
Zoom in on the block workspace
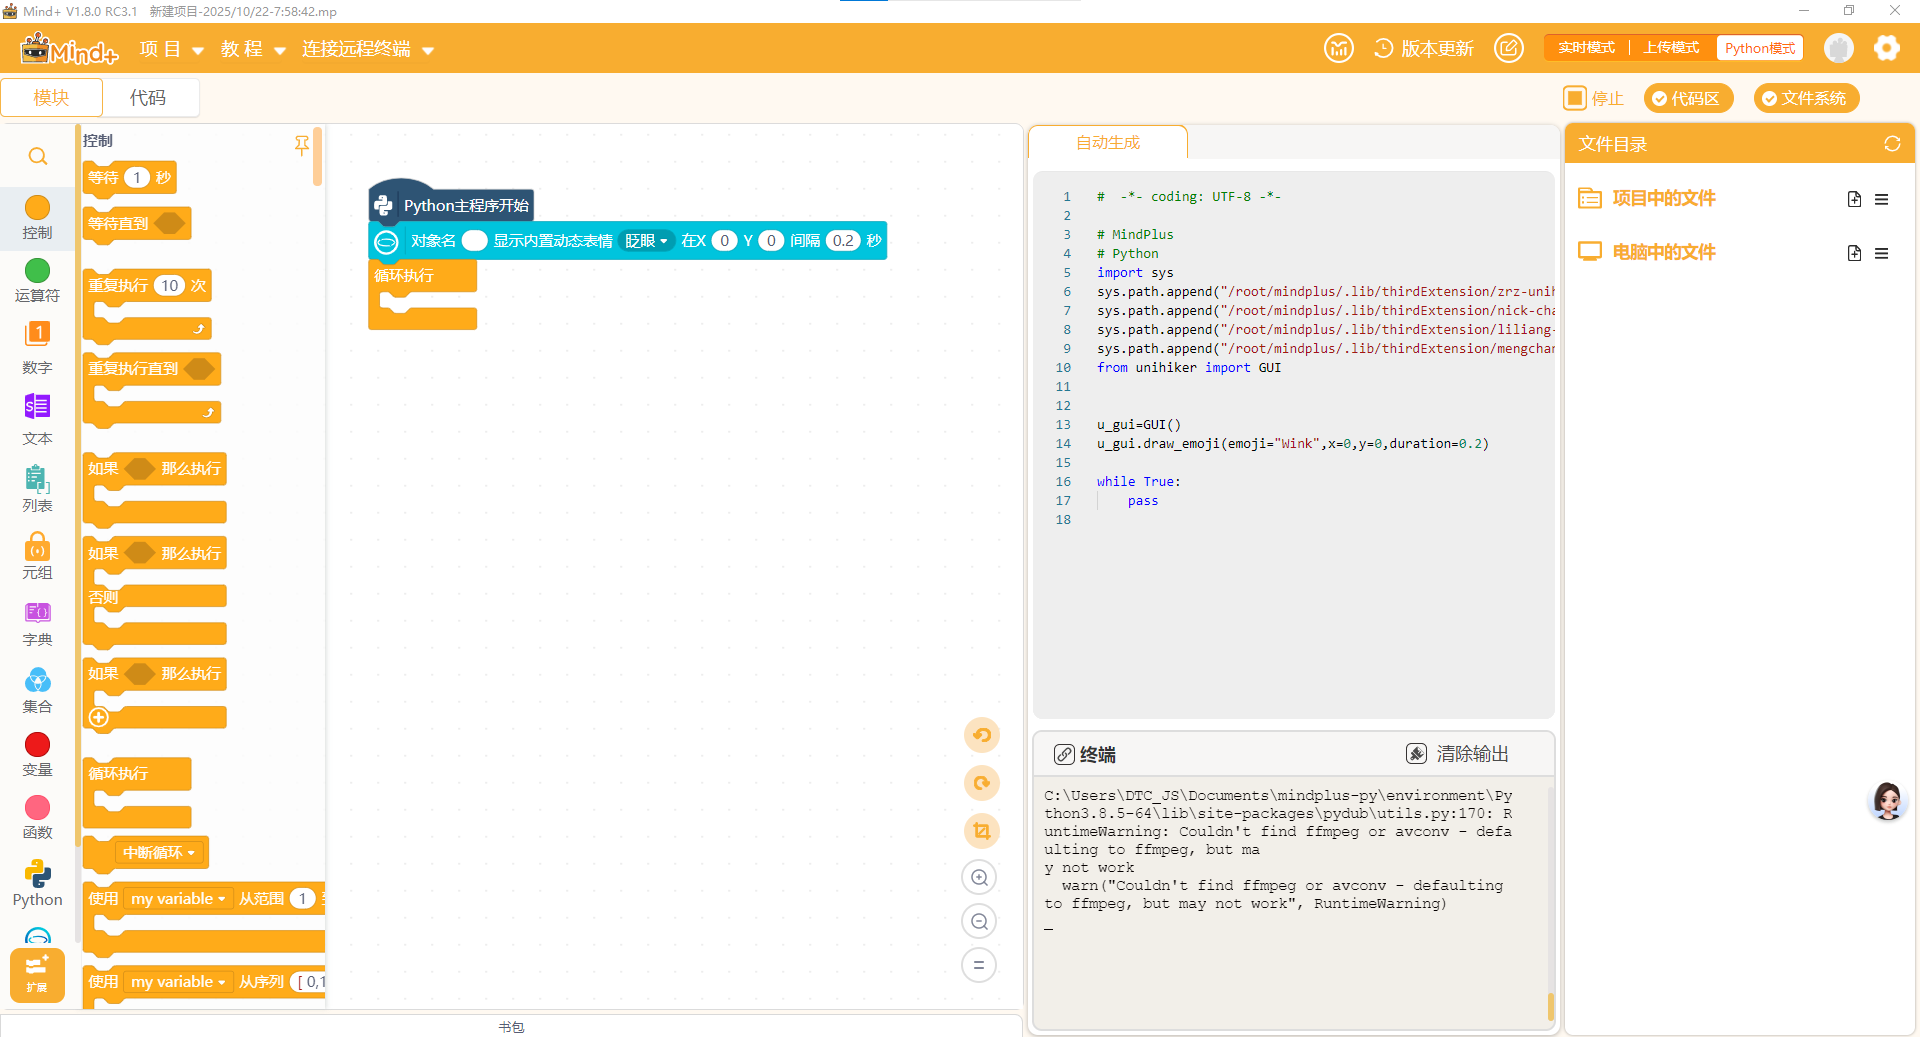pos(980,878)
